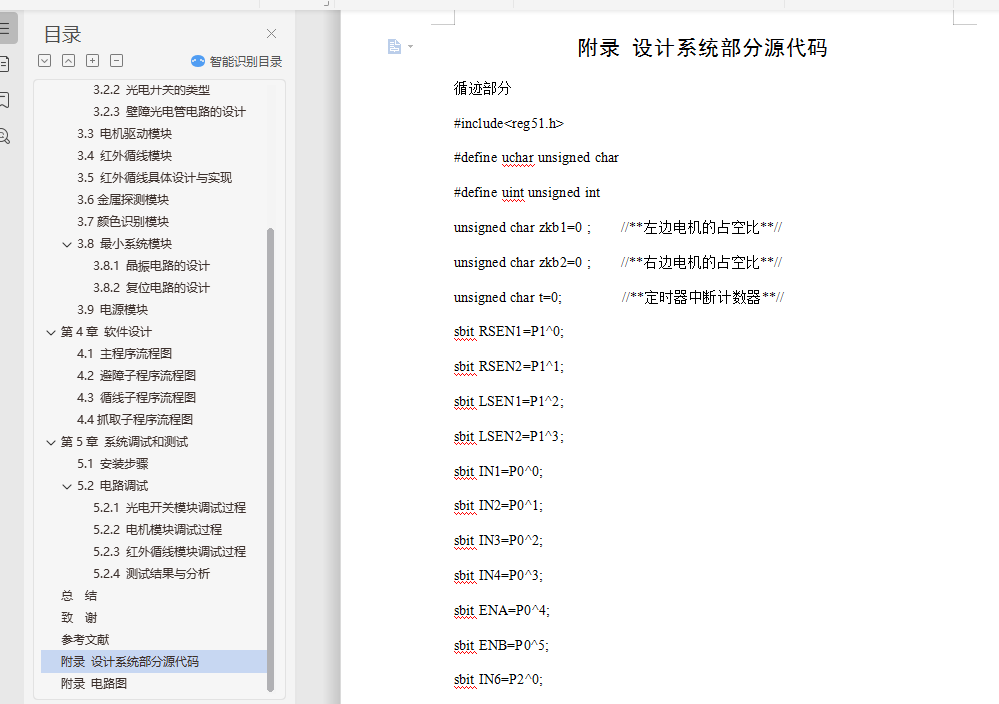
Task: Click the underlined word uchar
Action: 518,158
